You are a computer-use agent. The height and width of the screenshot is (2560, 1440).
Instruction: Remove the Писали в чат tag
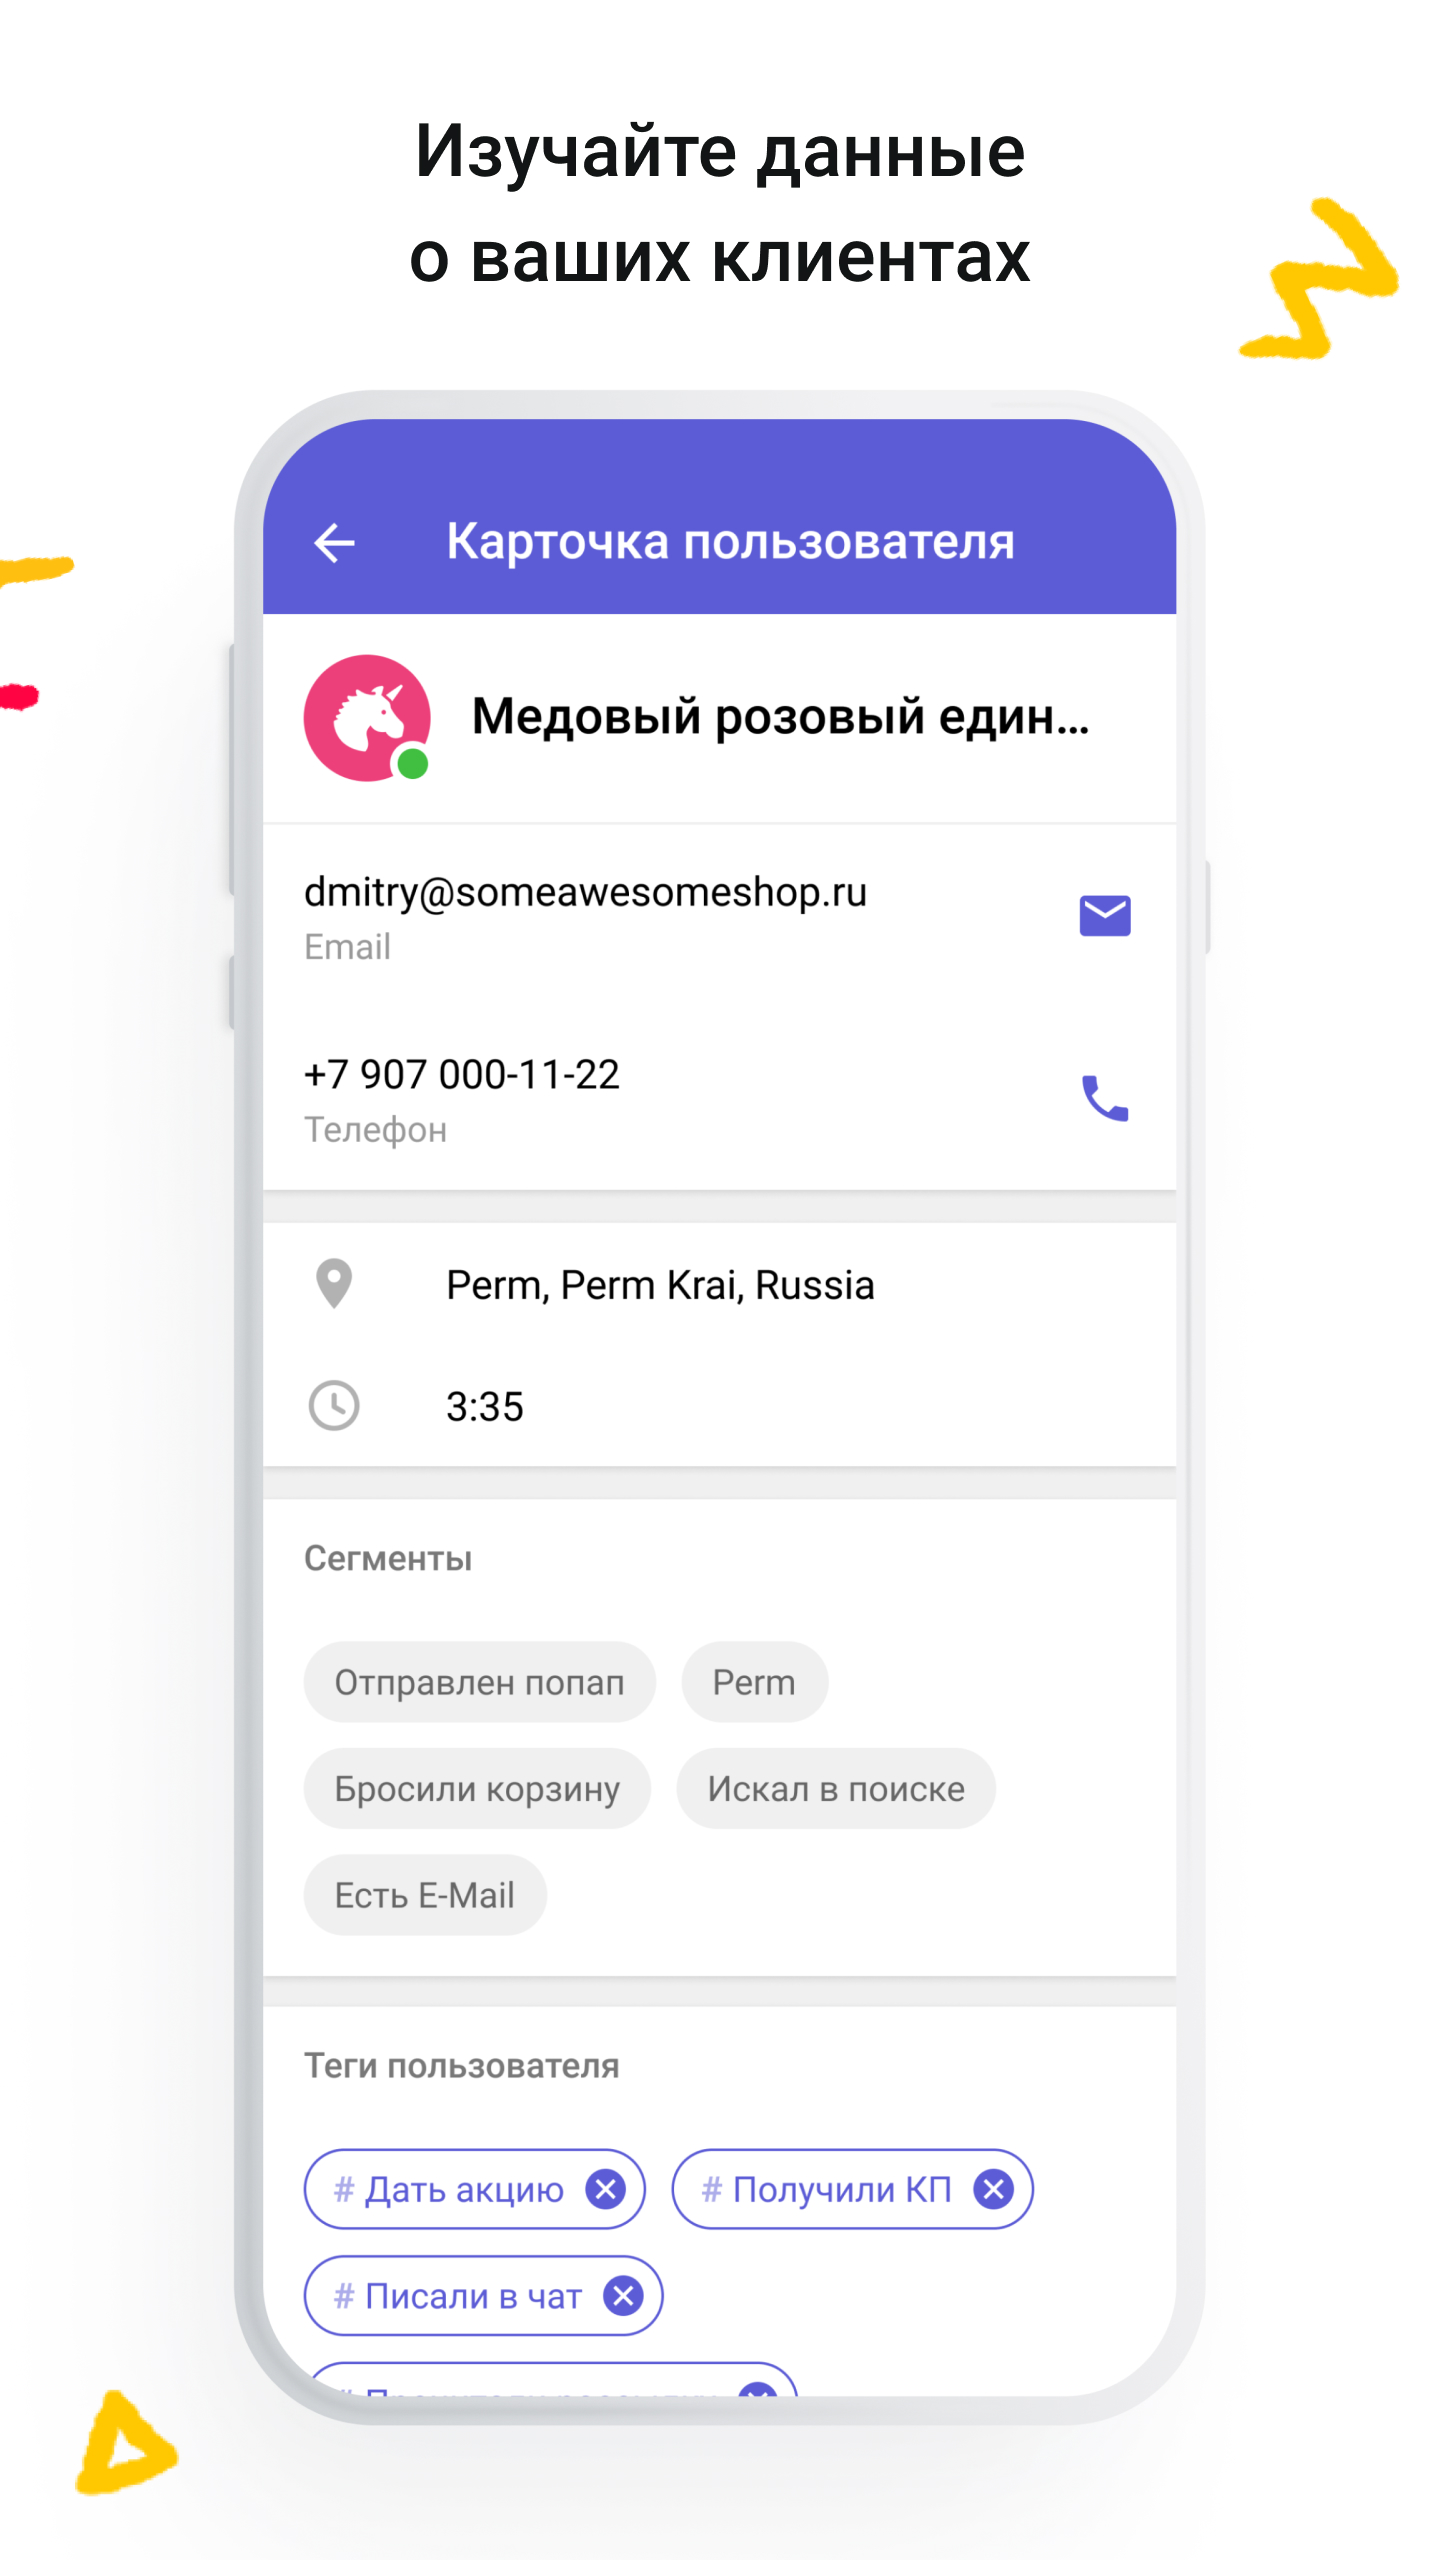pos(623,2296)
